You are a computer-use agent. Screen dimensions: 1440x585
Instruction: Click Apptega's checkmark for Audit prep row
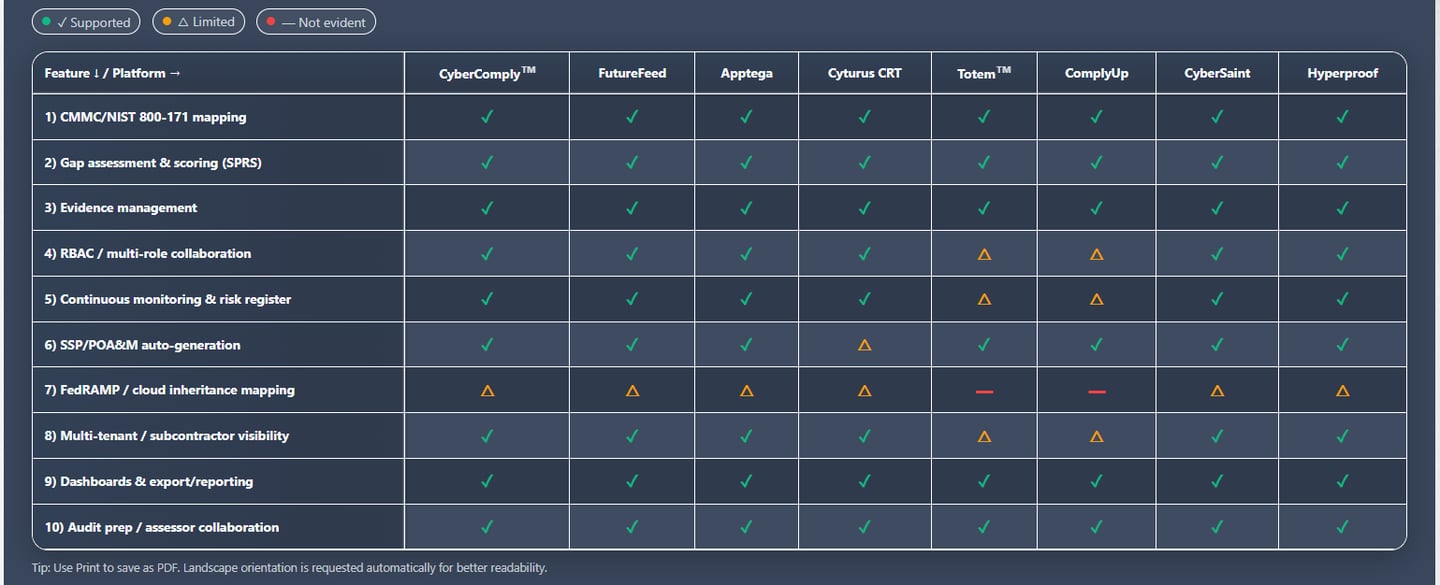coord(746,527)
